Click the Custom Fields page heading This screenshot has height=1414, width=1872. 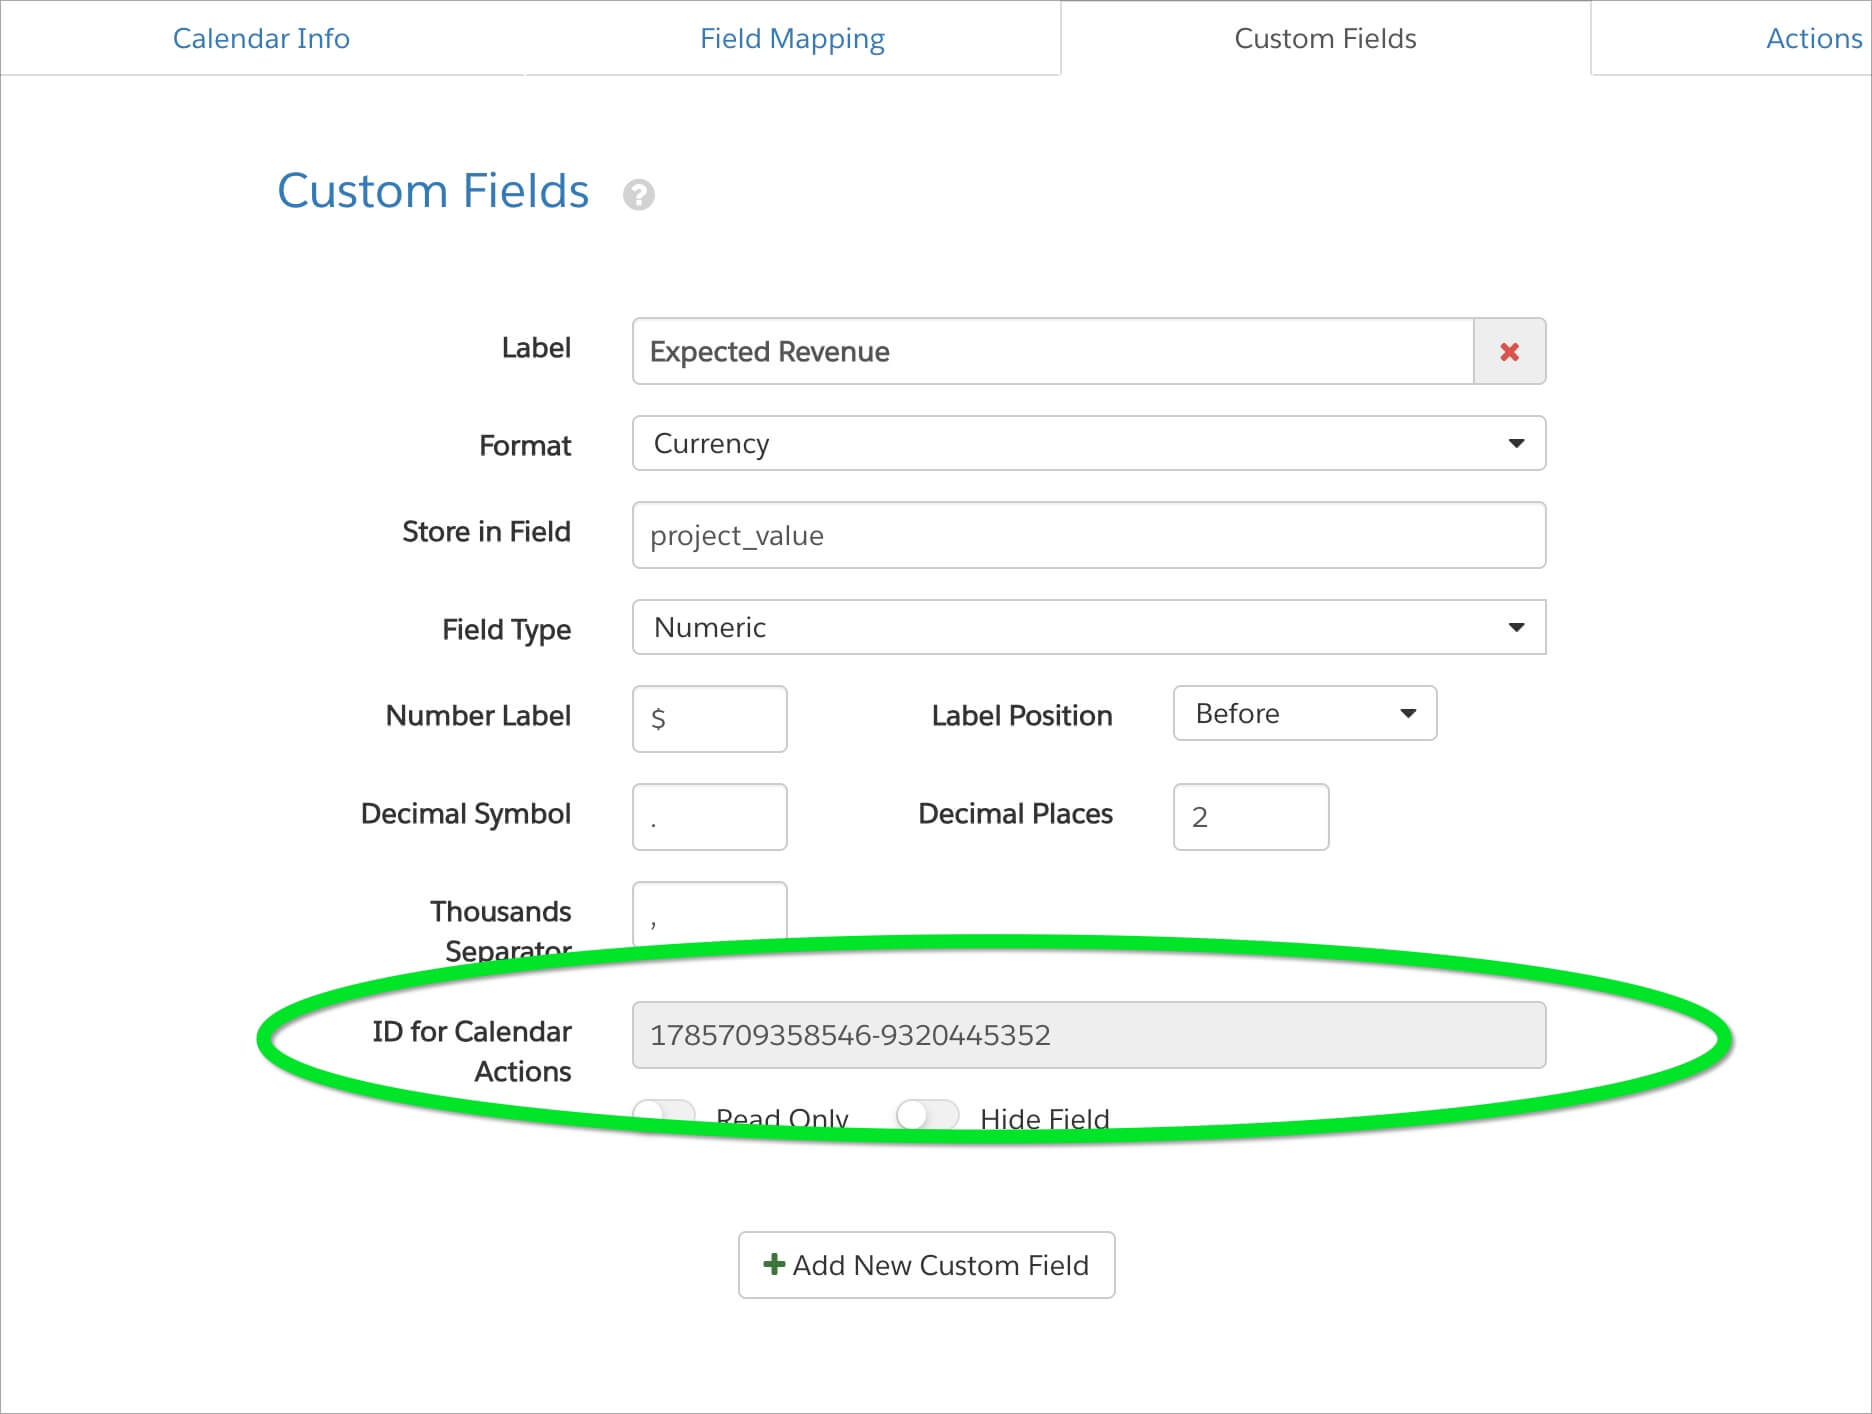pos(433,190)
